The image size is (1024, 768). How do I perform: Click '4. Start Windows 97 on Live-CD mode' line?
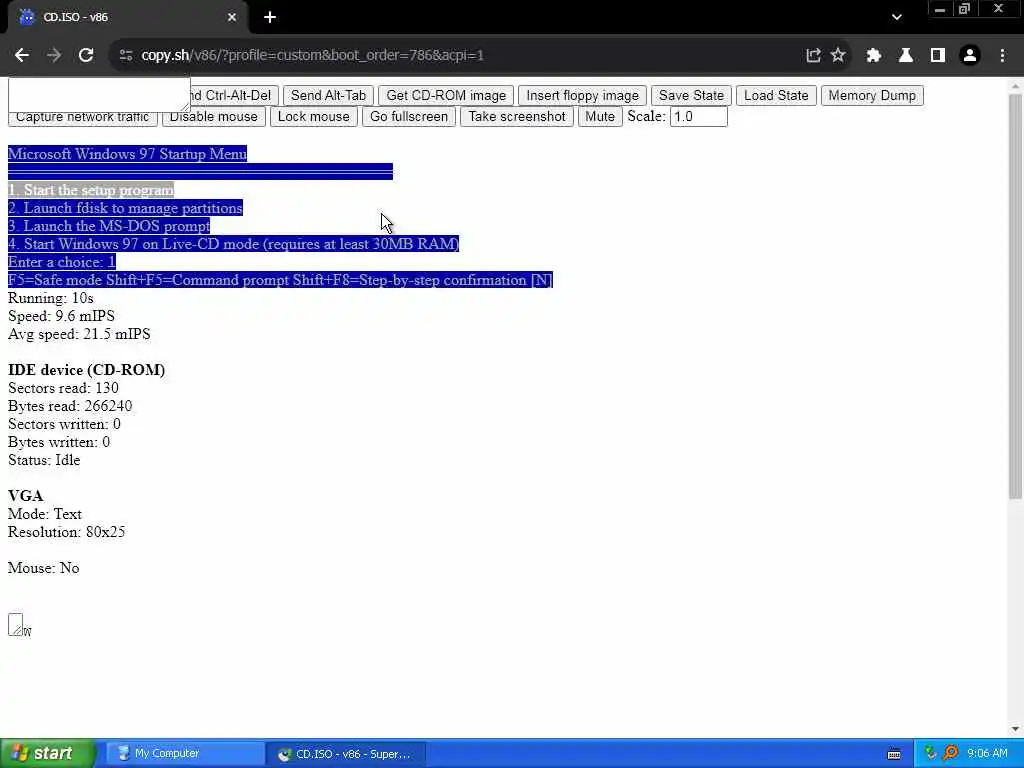(x=233, y=244)
